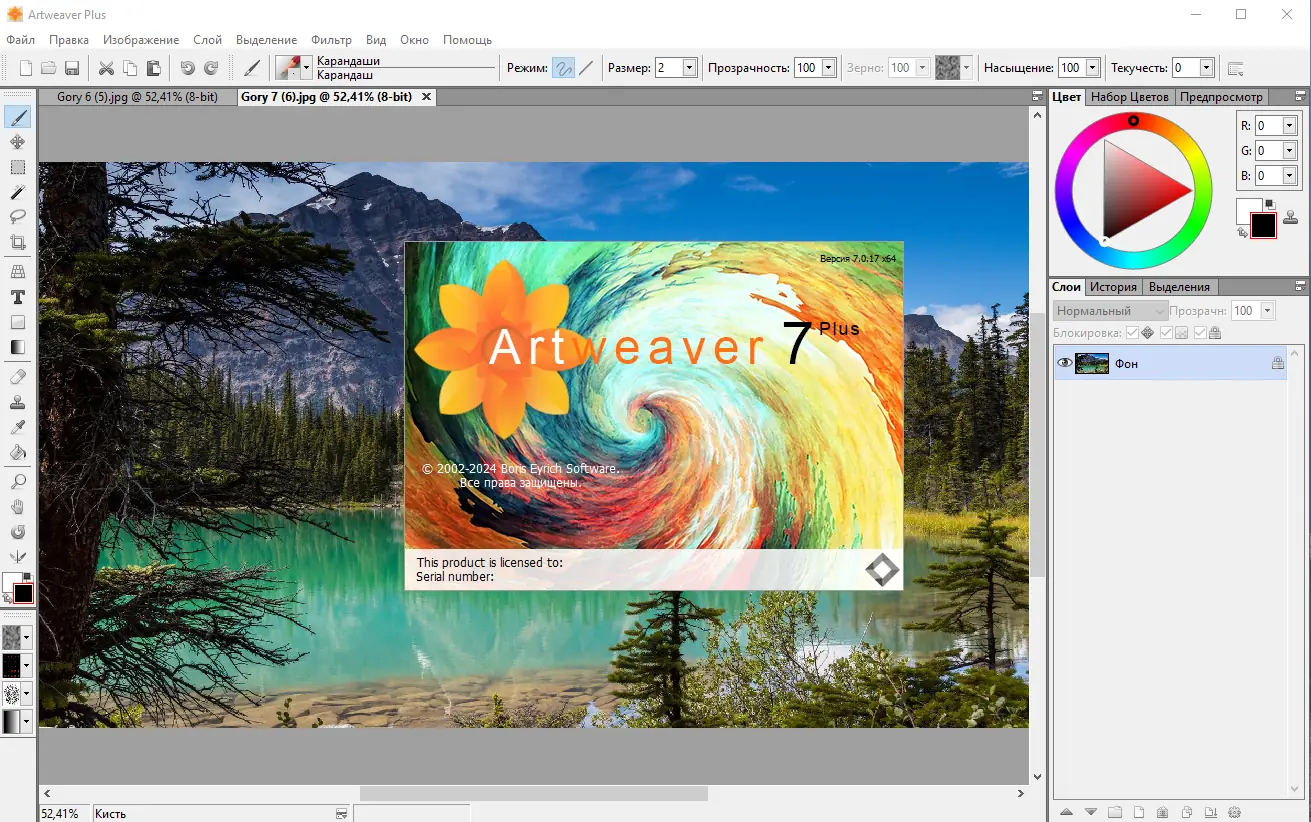Select the Paint Bucket tool
This screenshot has height=822, width=1311.
[18, 452]
